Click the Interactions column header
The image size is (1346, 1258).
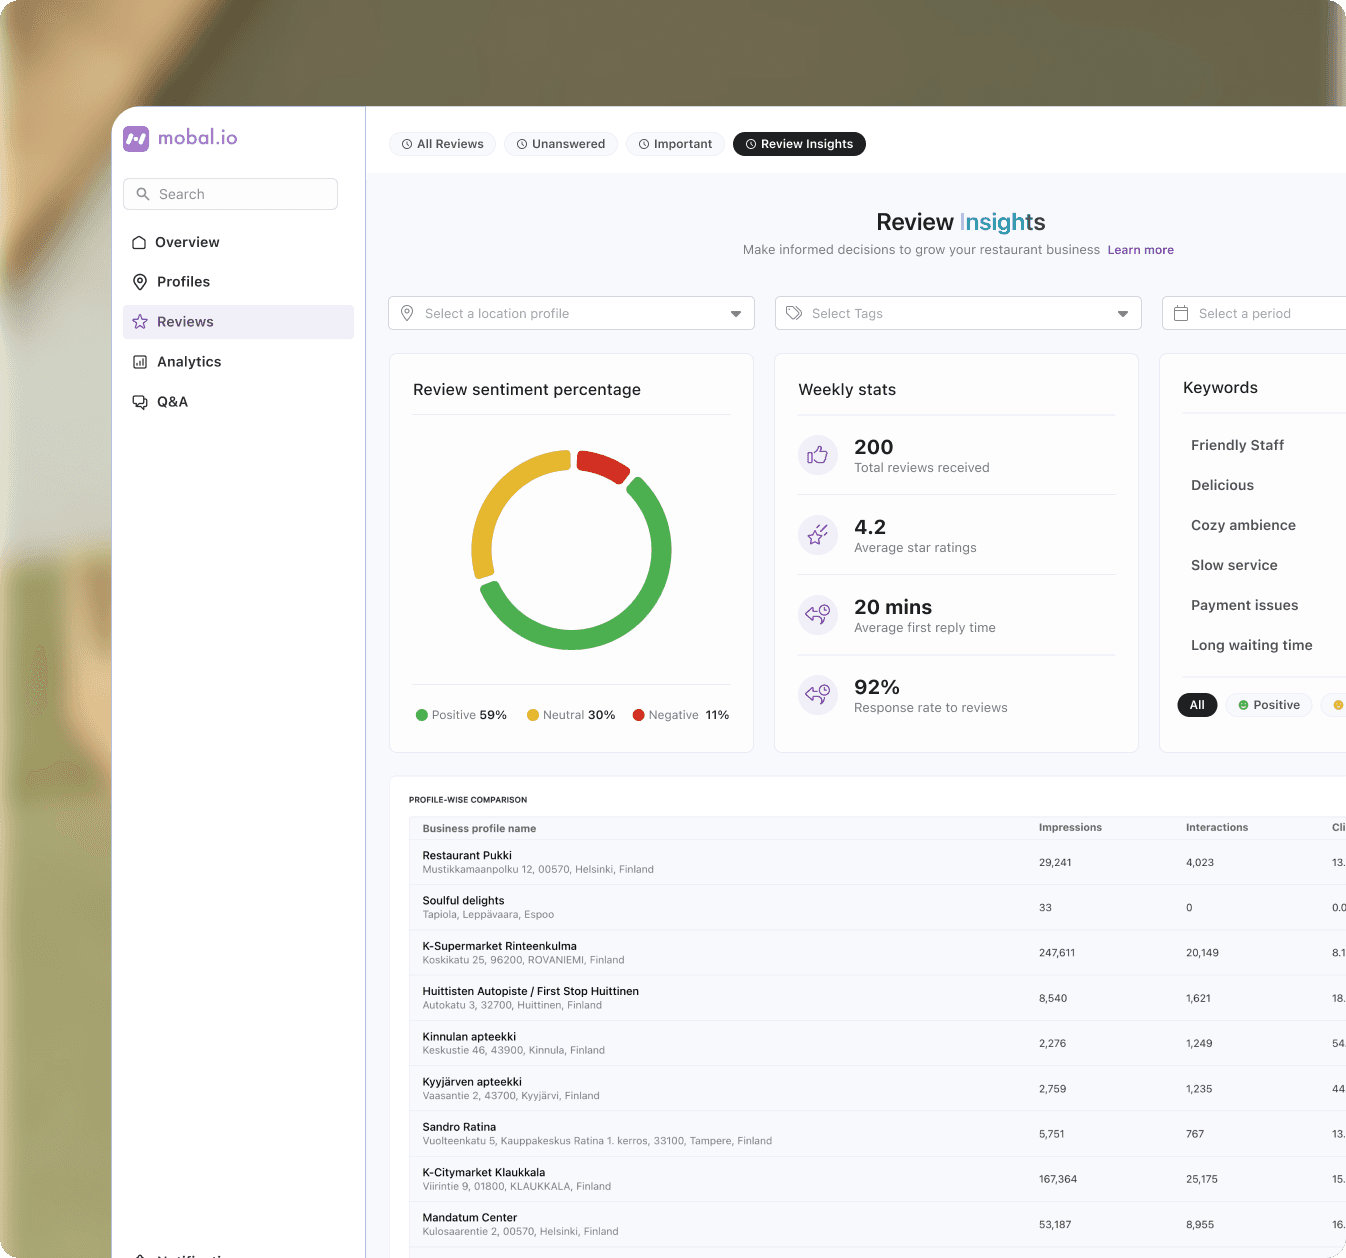point(1217,827)
